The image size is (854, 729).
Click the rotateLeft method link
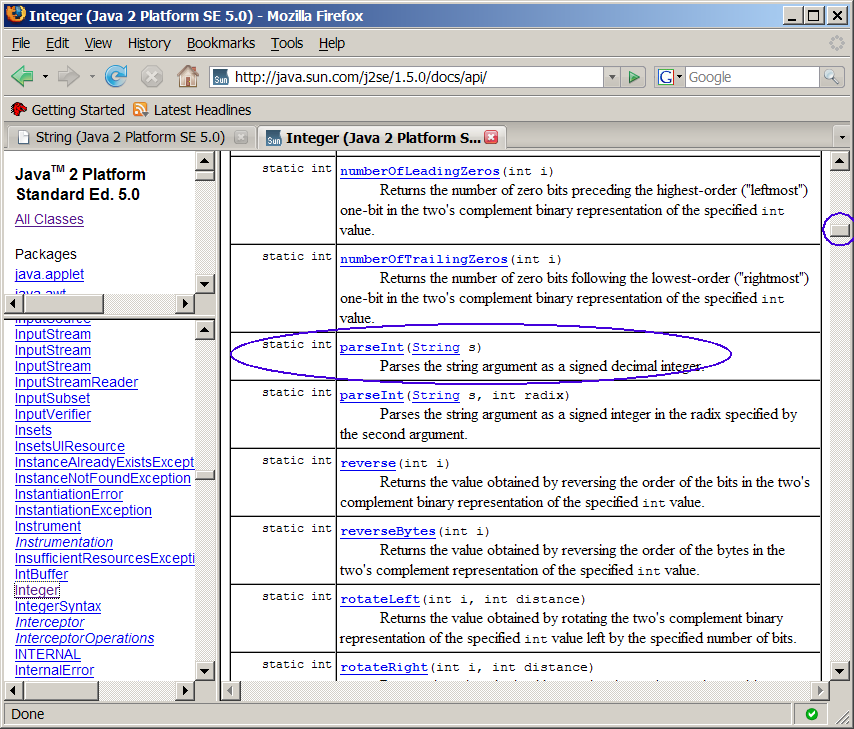[380, 600]
